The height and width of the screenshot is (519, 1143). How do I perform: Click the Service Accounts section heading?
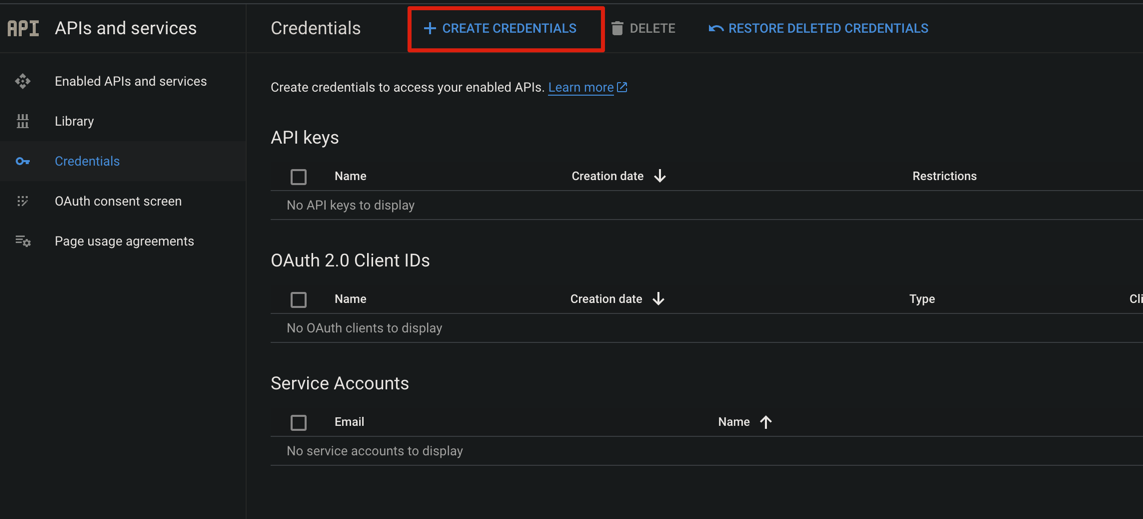click(340, 383)
